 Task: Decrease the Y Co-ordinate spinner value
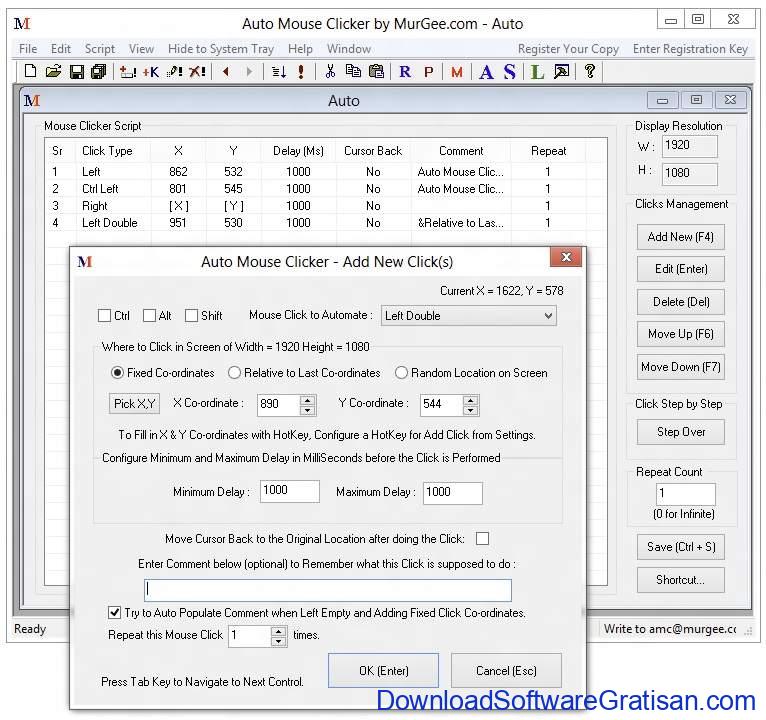tap(470, 410)
